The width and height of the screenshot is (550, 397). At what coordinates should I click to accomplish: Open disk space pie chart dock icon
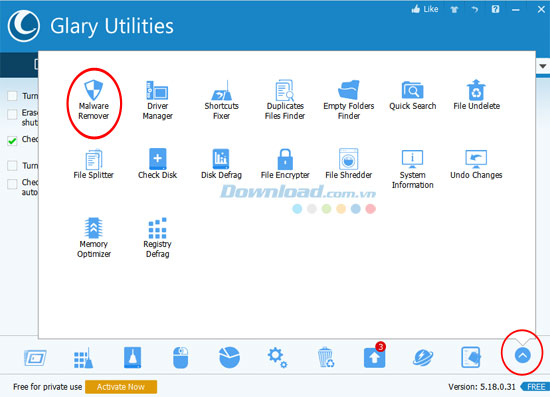229,357
